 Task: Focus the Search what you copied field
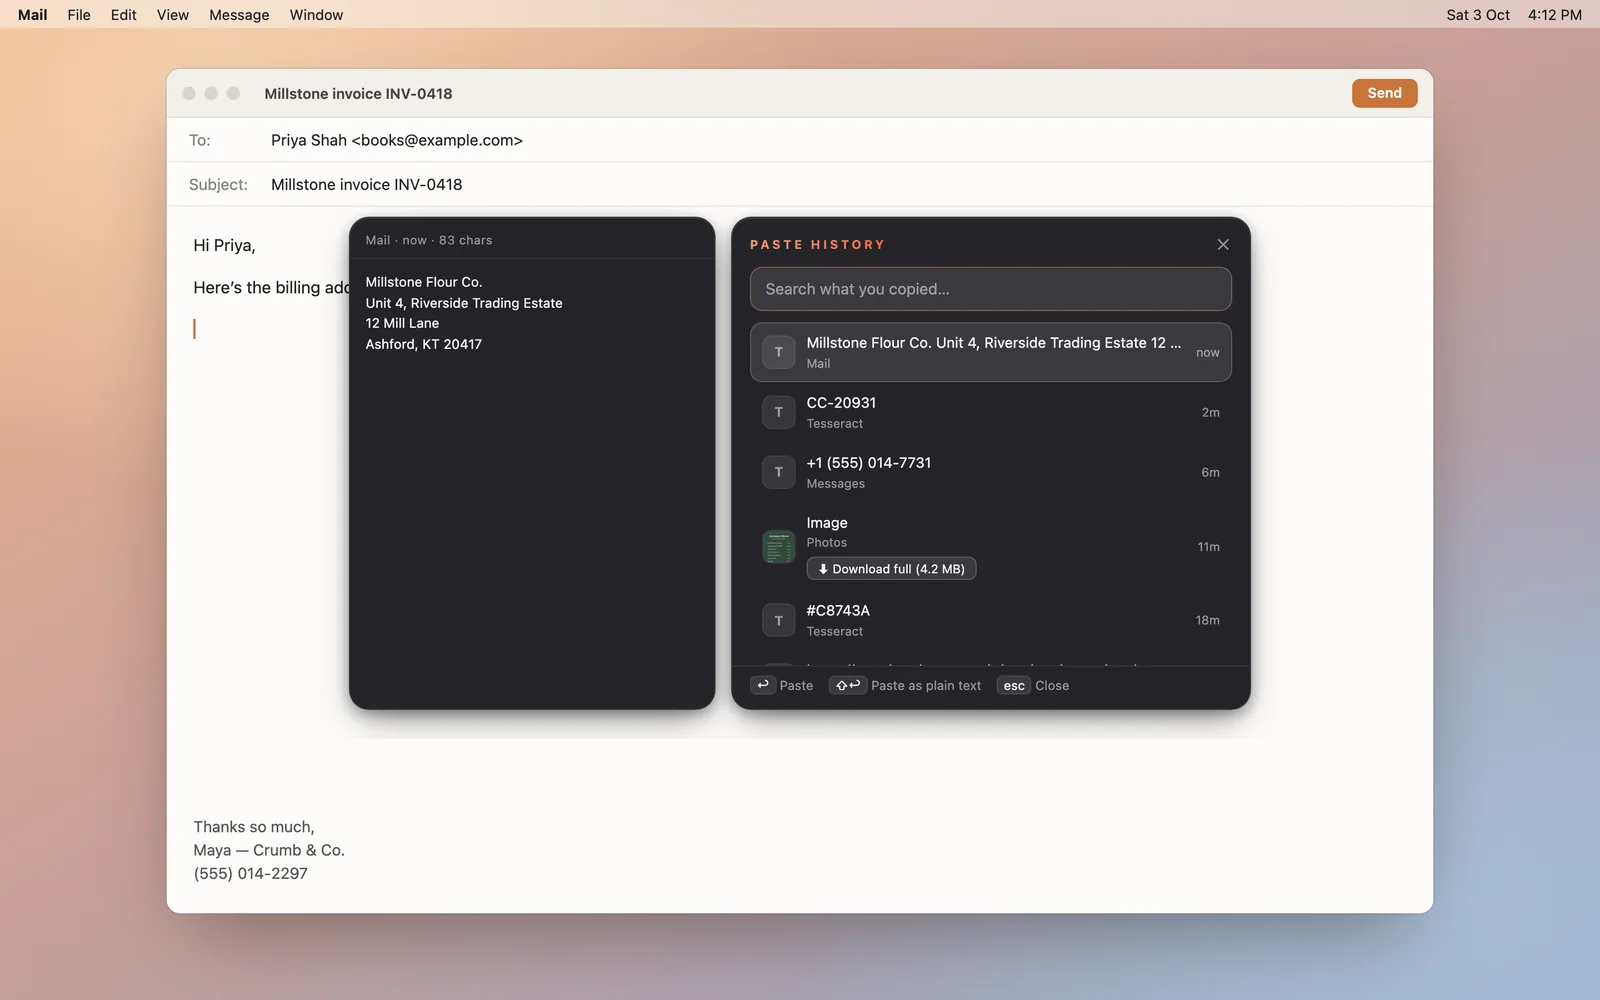(990, 289)
